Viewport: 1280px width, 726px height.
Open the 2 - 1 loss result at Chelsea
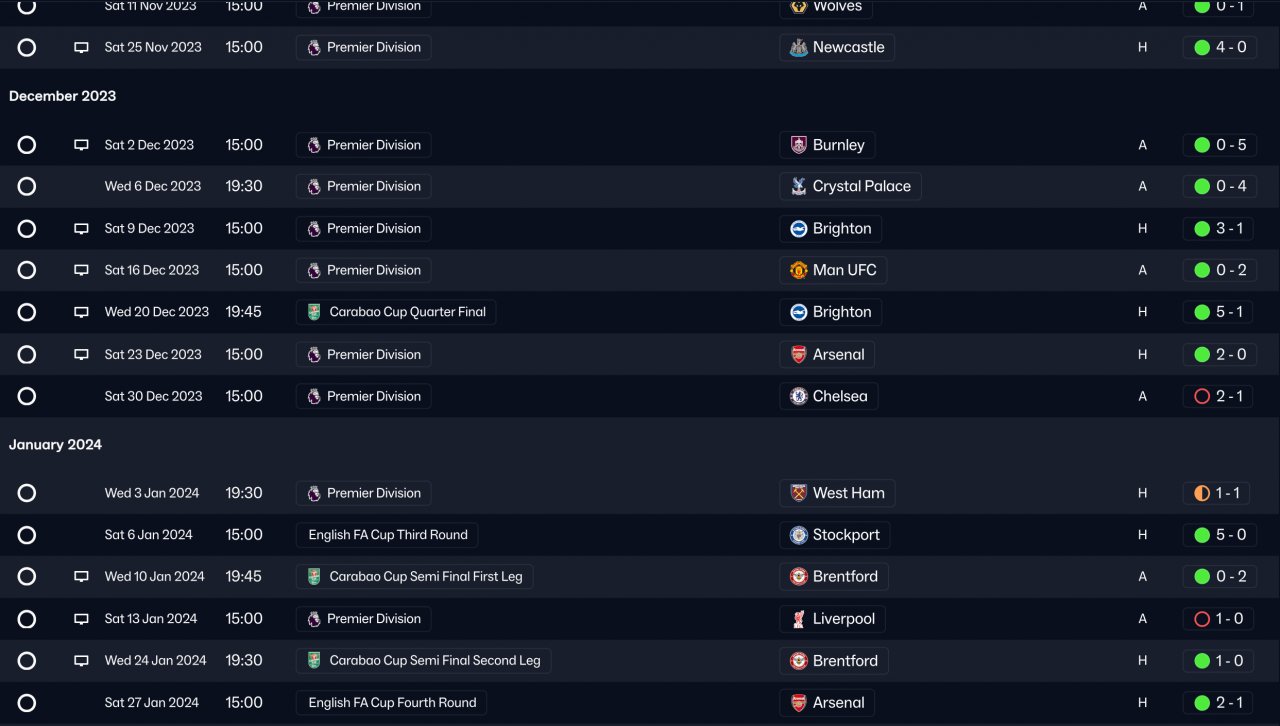tap(1220, 396)
